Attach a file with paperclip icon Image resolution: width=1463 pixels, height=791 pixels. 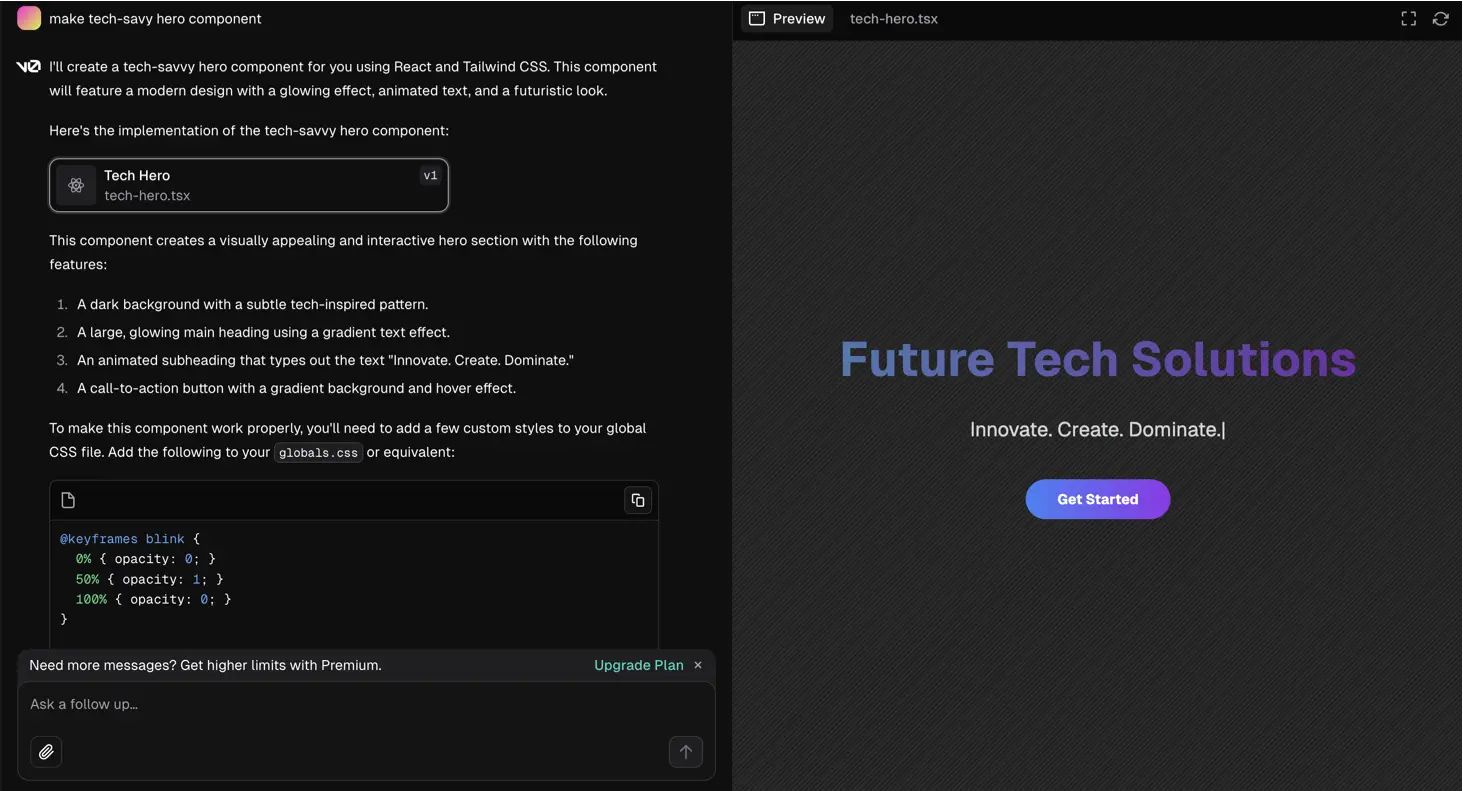point(46,752)
